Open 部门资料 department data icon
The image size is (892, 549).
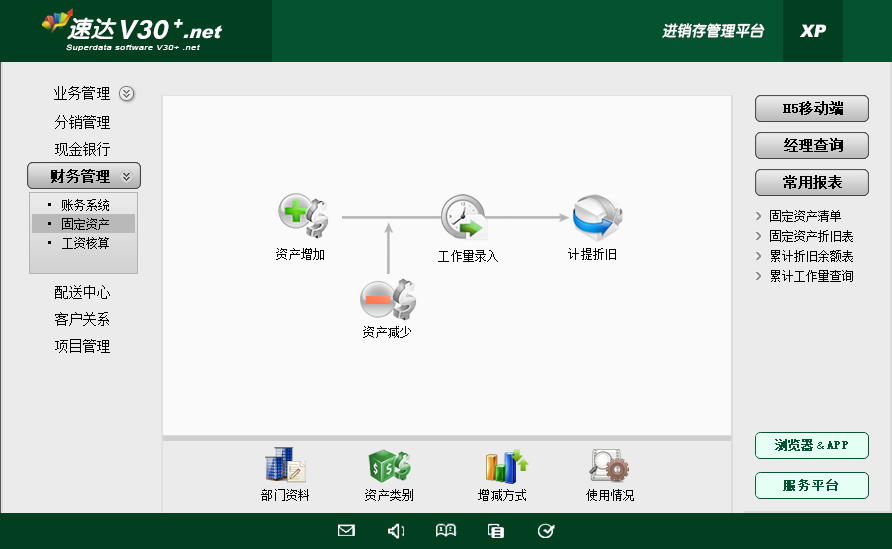pyautogui.click(x=285, y=466)
